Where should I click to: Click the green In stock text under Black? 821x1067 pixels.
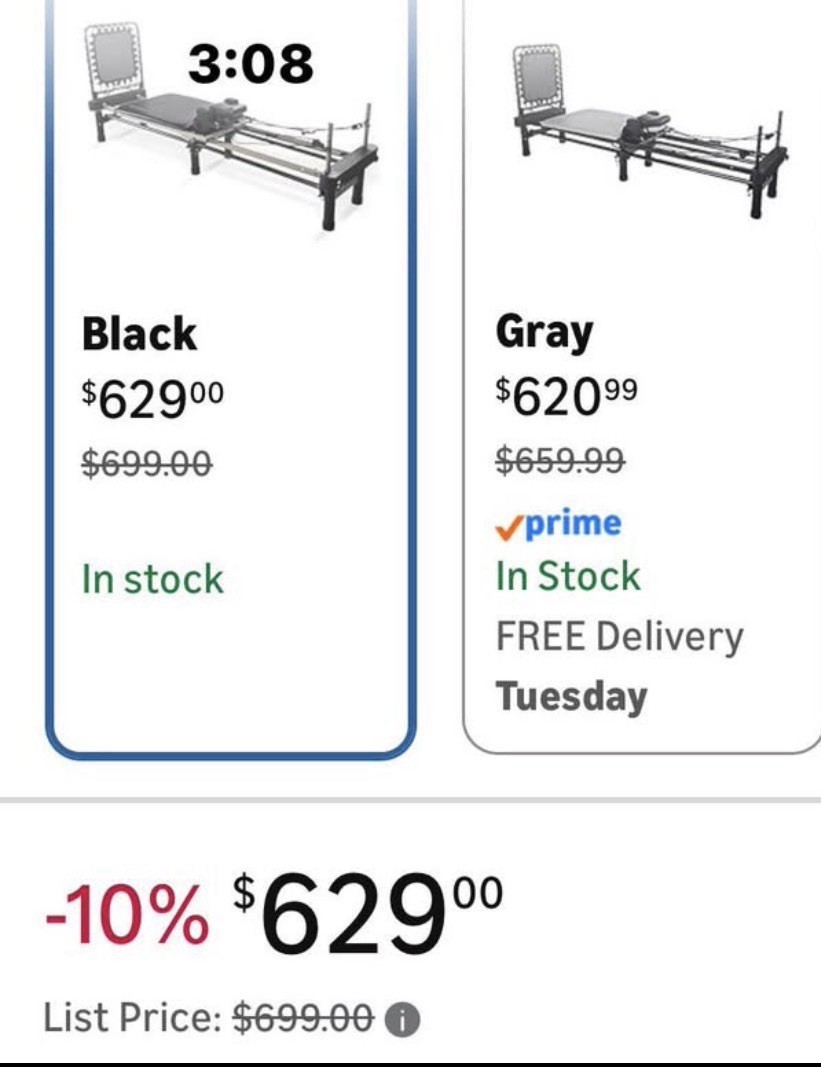point(152,580)
